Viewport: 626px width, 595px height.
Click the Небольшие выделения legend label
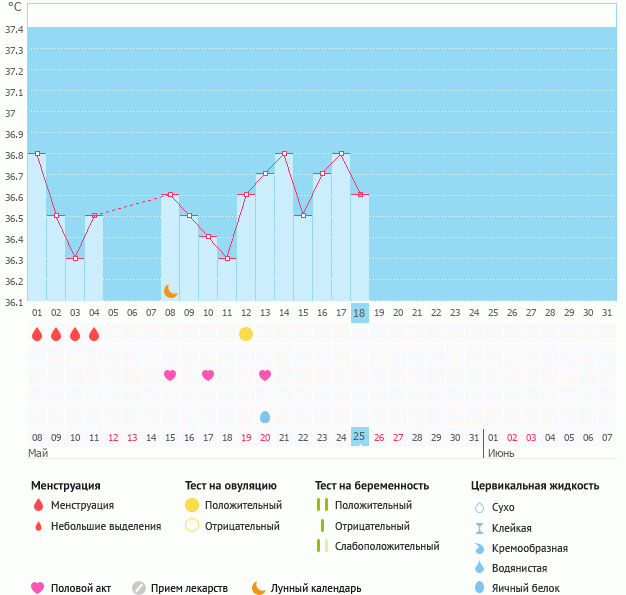click(x=105, y=526)
